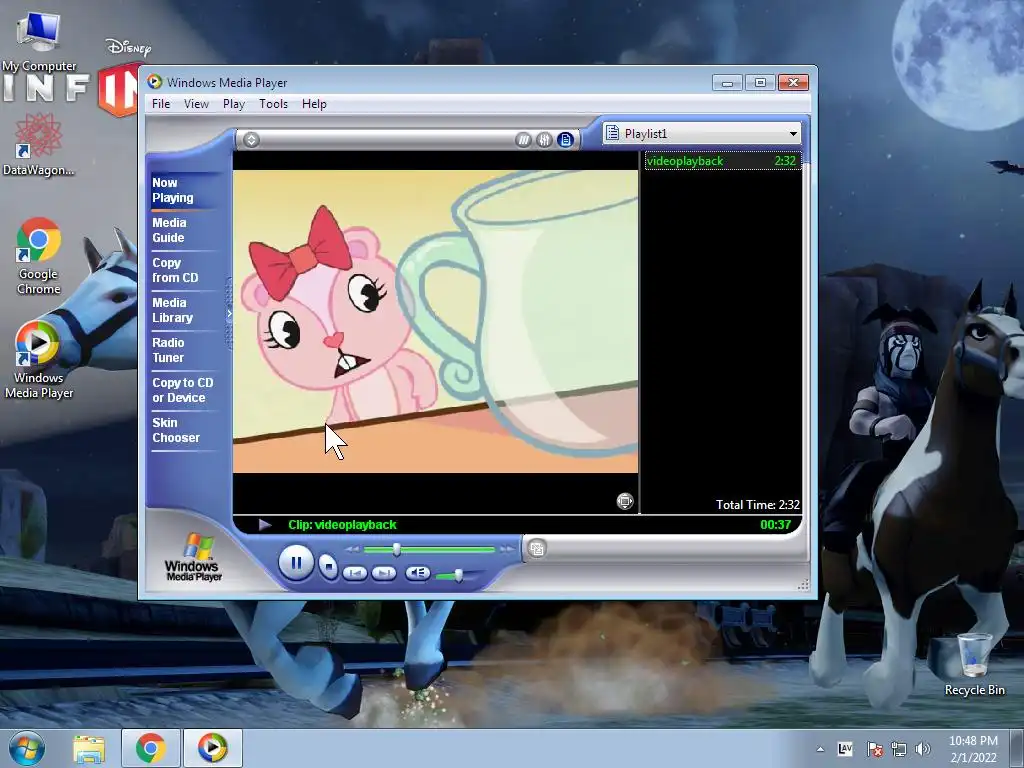Click the volume slider handle
1024x768 pixels.
tap(458, 575)
